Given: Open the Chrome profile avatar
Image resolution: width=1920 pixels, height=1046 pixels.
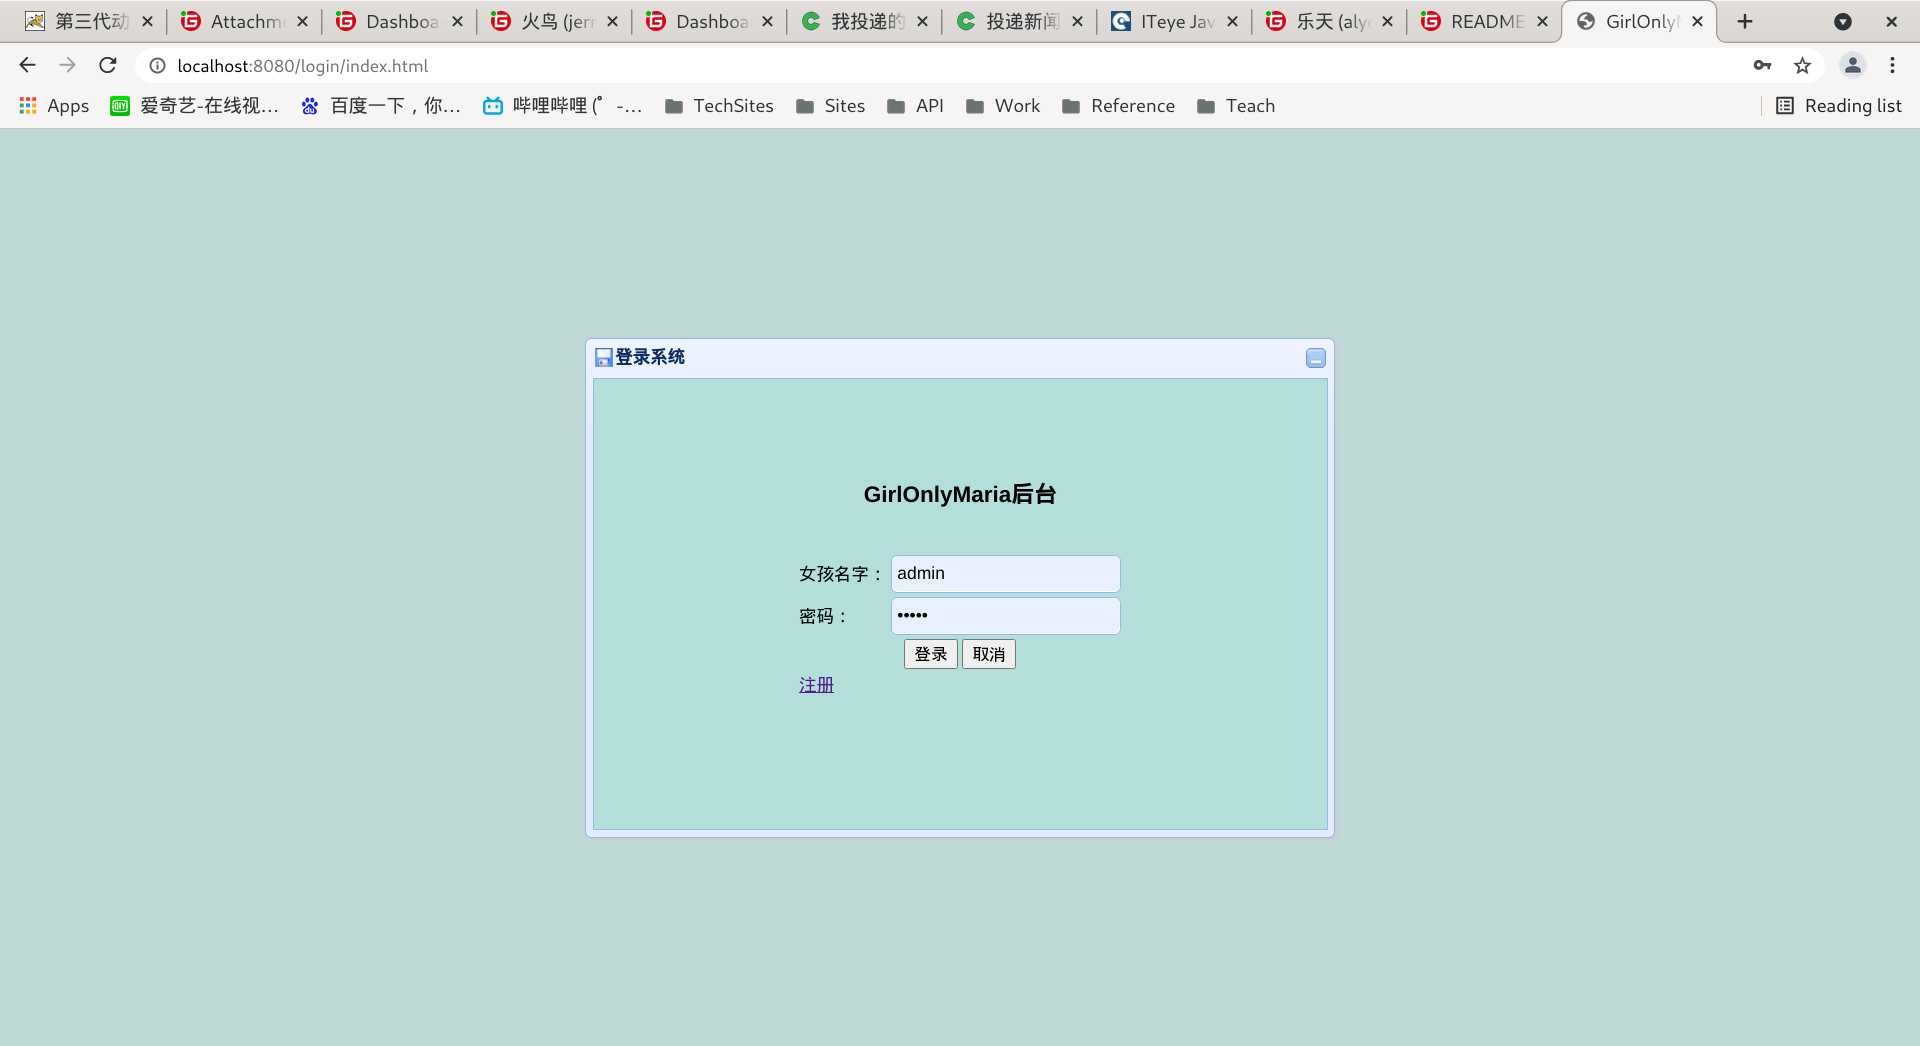Looking at the screenshot, I should click(1852, 65).
